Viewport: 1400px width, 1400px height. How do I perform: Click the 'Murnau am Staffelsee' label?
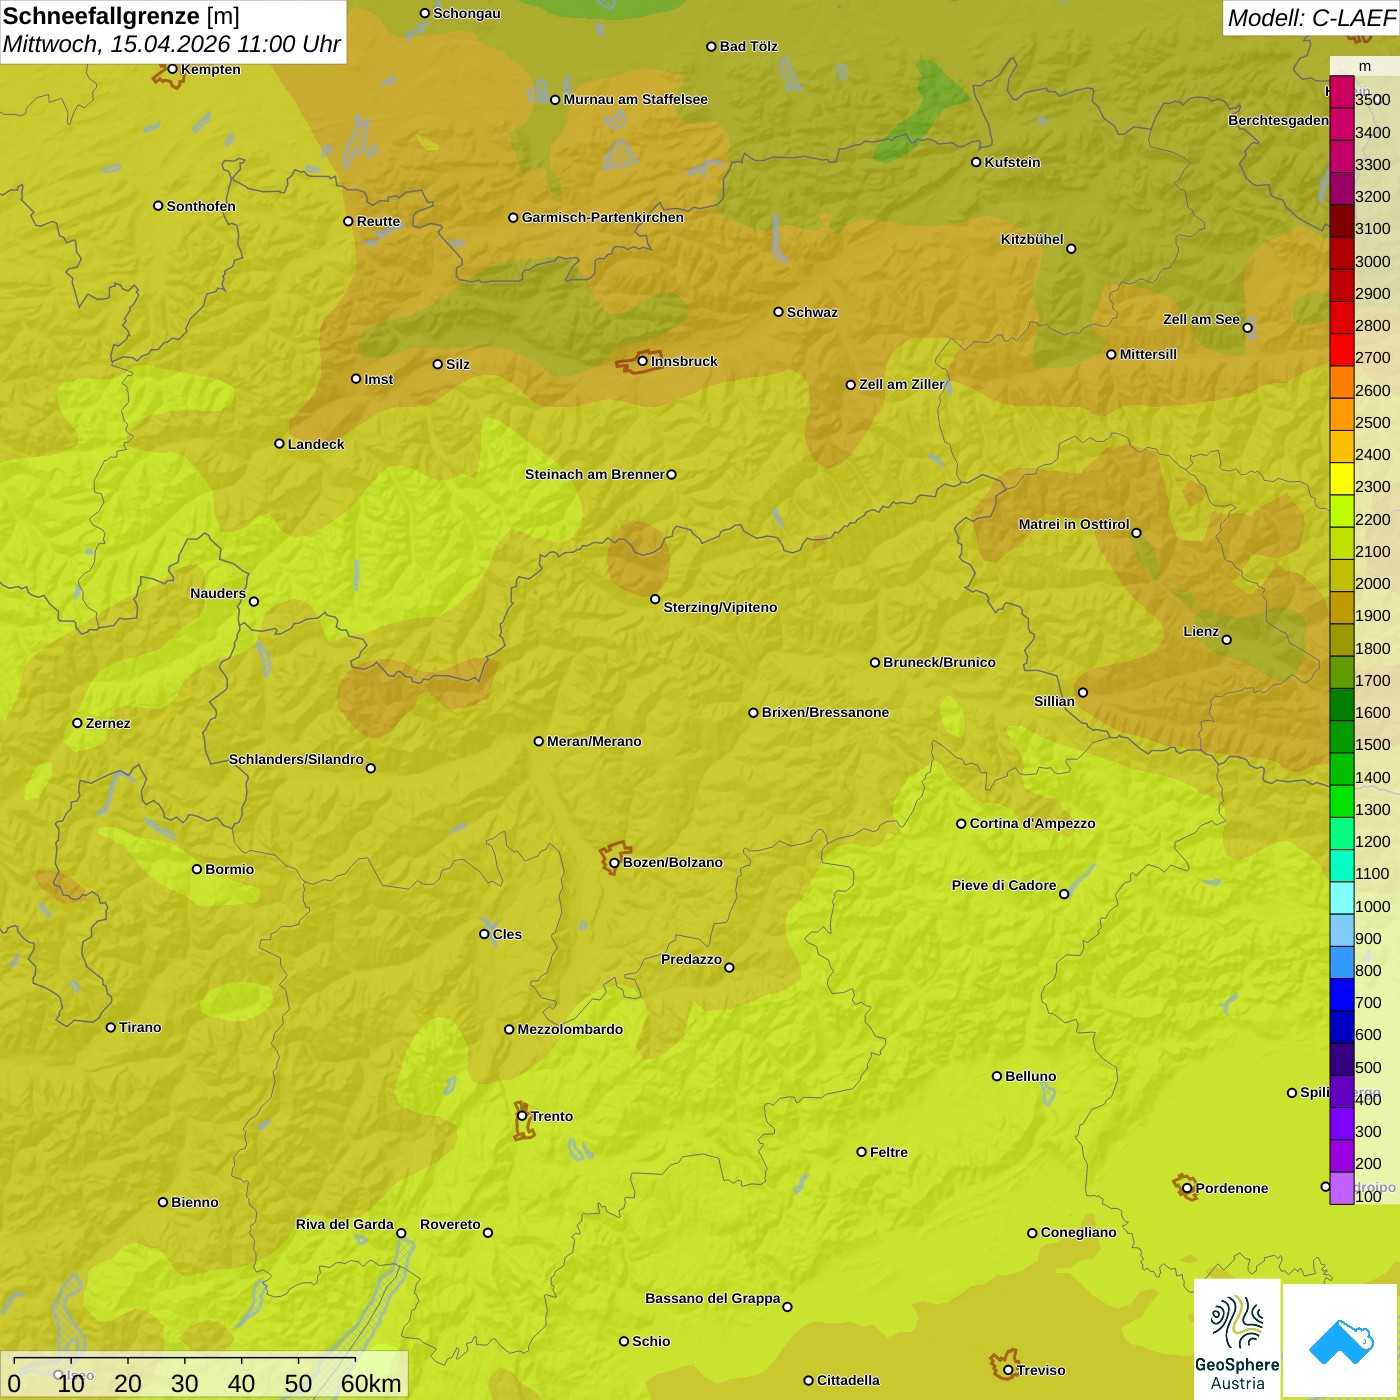[635, 99]
